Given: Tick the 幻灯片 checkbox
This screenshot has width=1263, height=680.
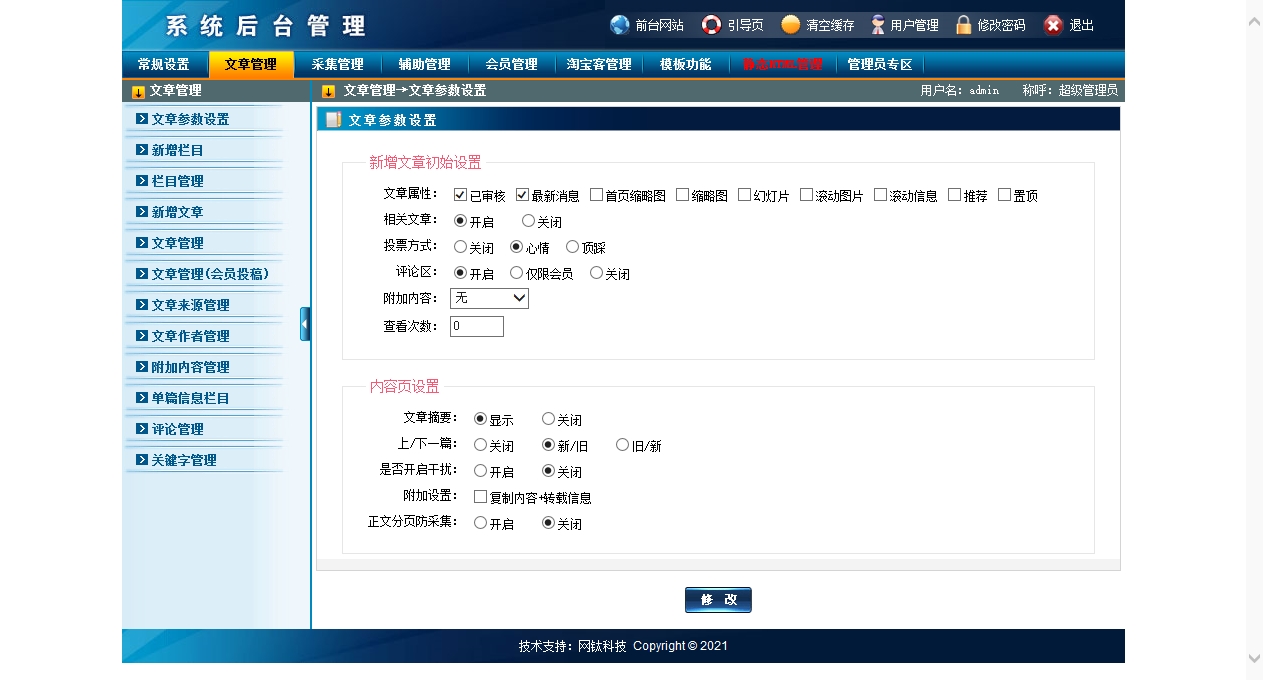Looking at the screenshot, I should [x=744, y=195].
